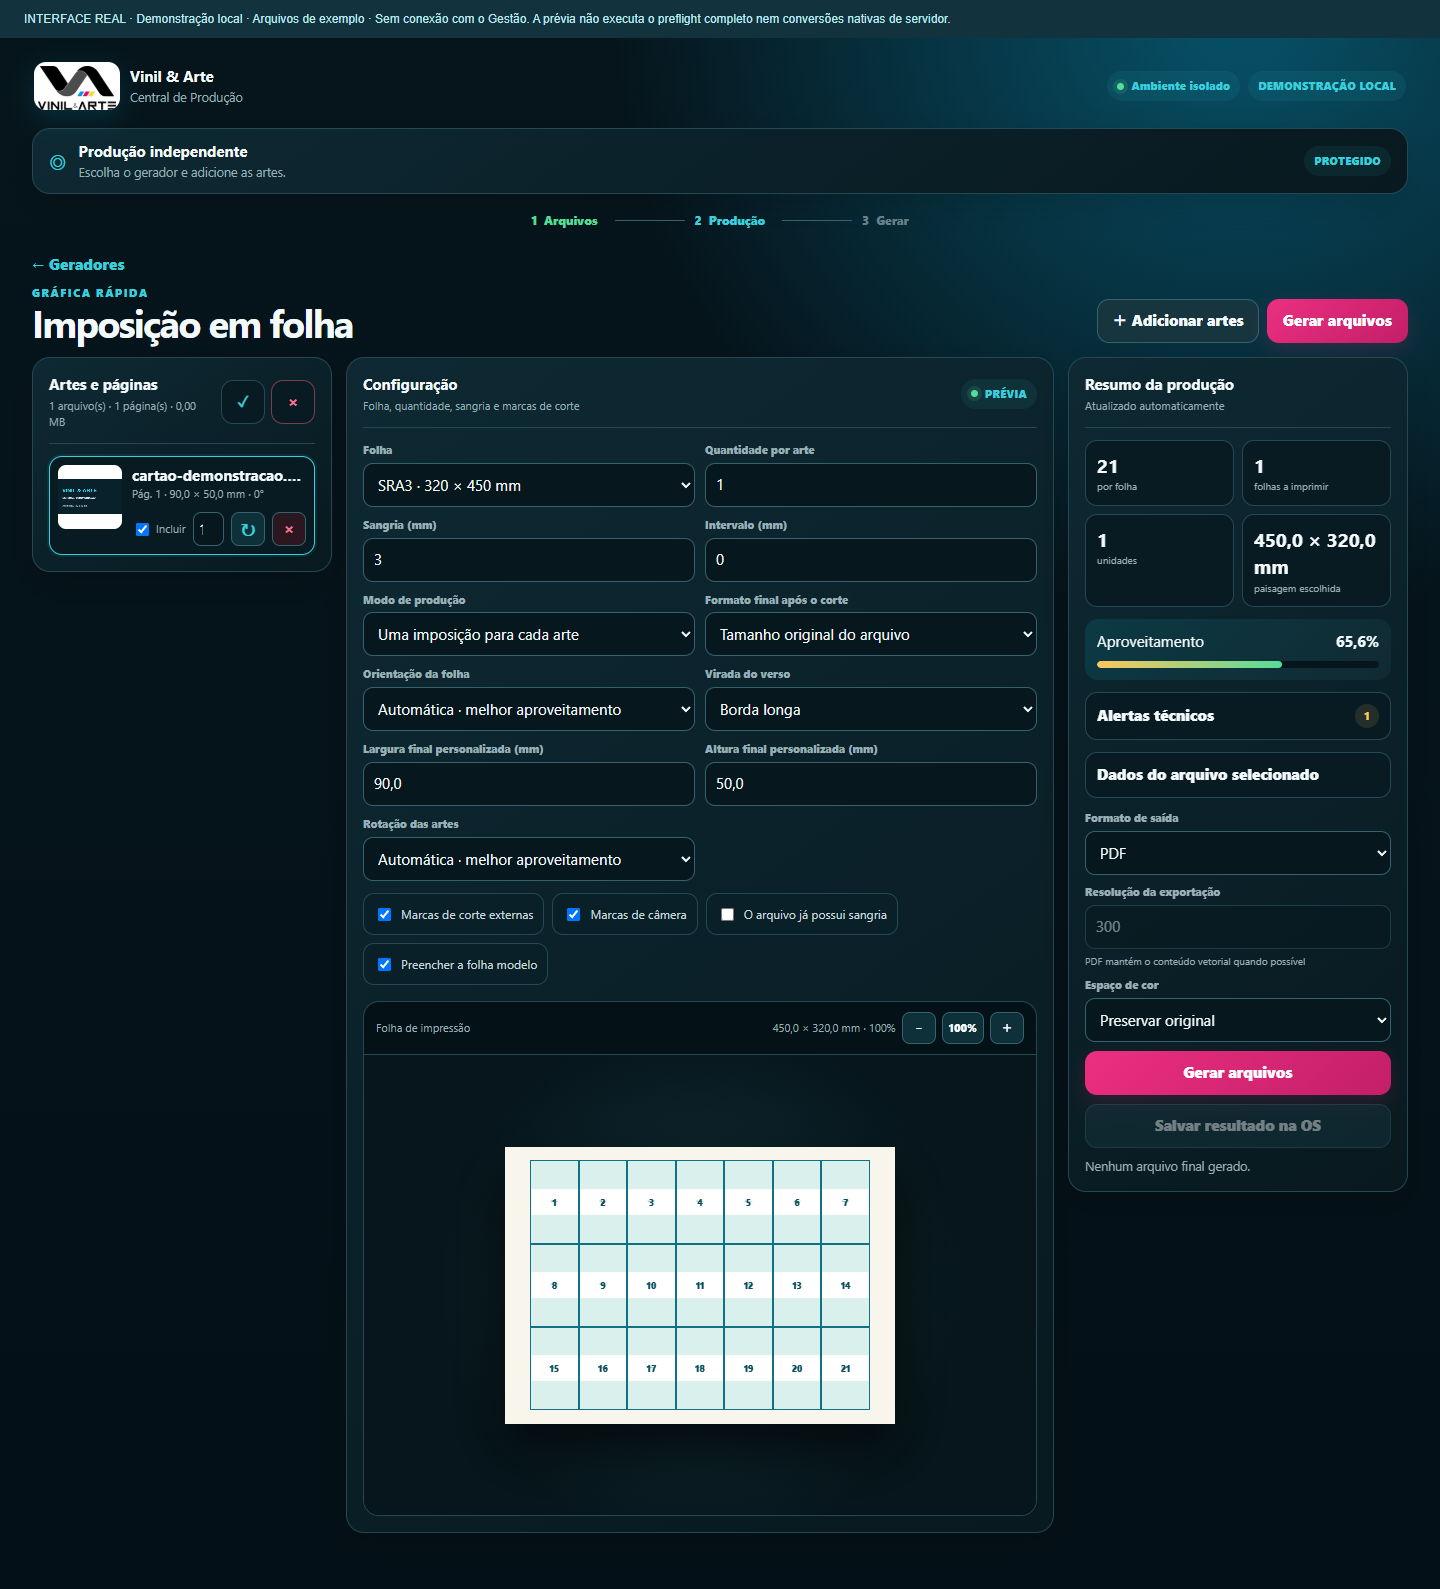Remove cartao-demonstracao file with its red X
Screen dimensions: 1440x1589
click(289, 529)
